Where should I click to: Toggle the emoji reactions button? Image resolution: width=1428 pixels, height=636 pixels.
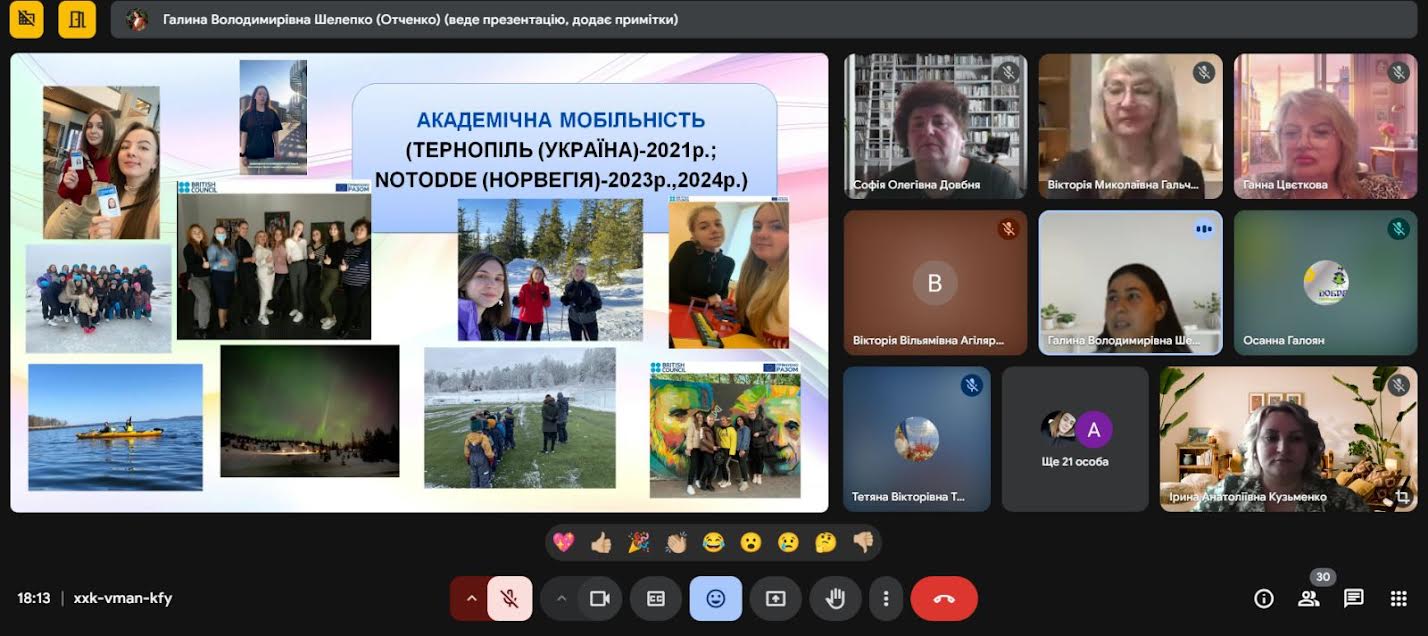coord(716,599)
